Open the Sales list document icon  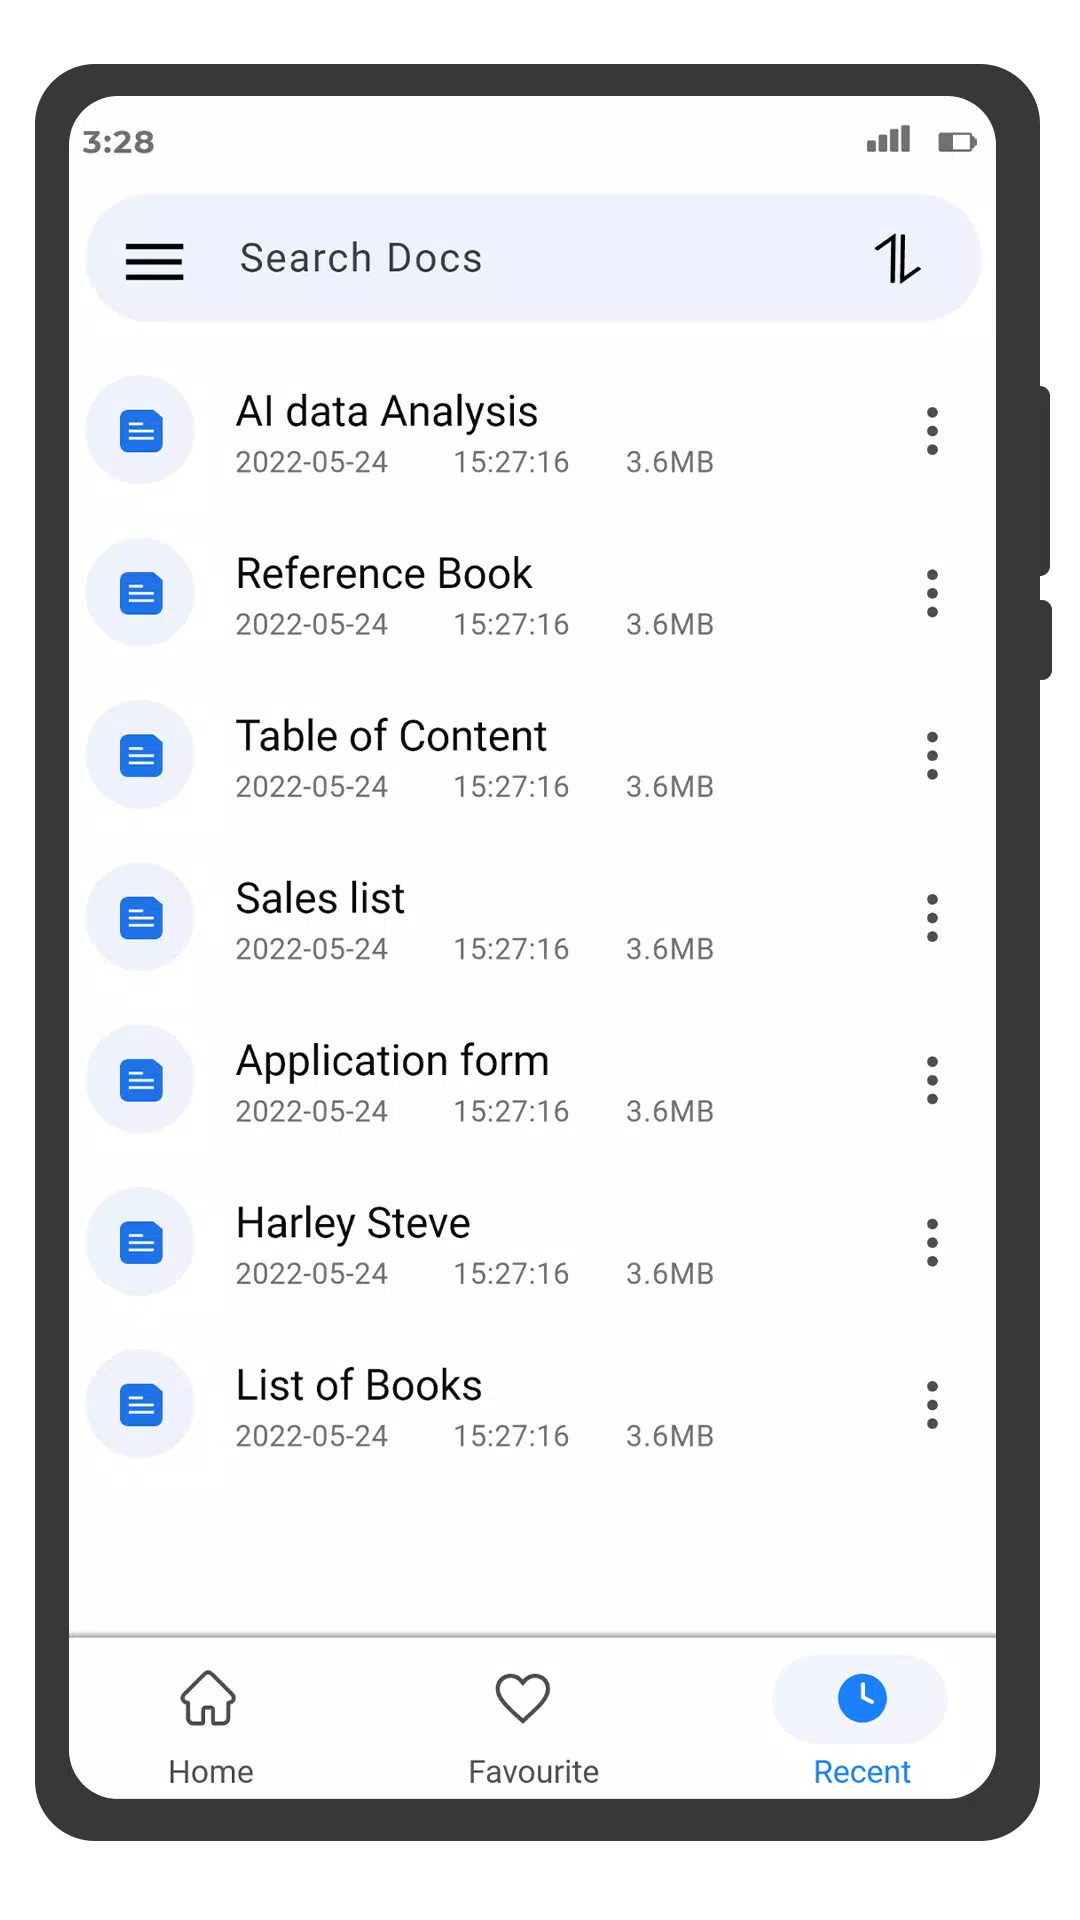tap(141, 918)
